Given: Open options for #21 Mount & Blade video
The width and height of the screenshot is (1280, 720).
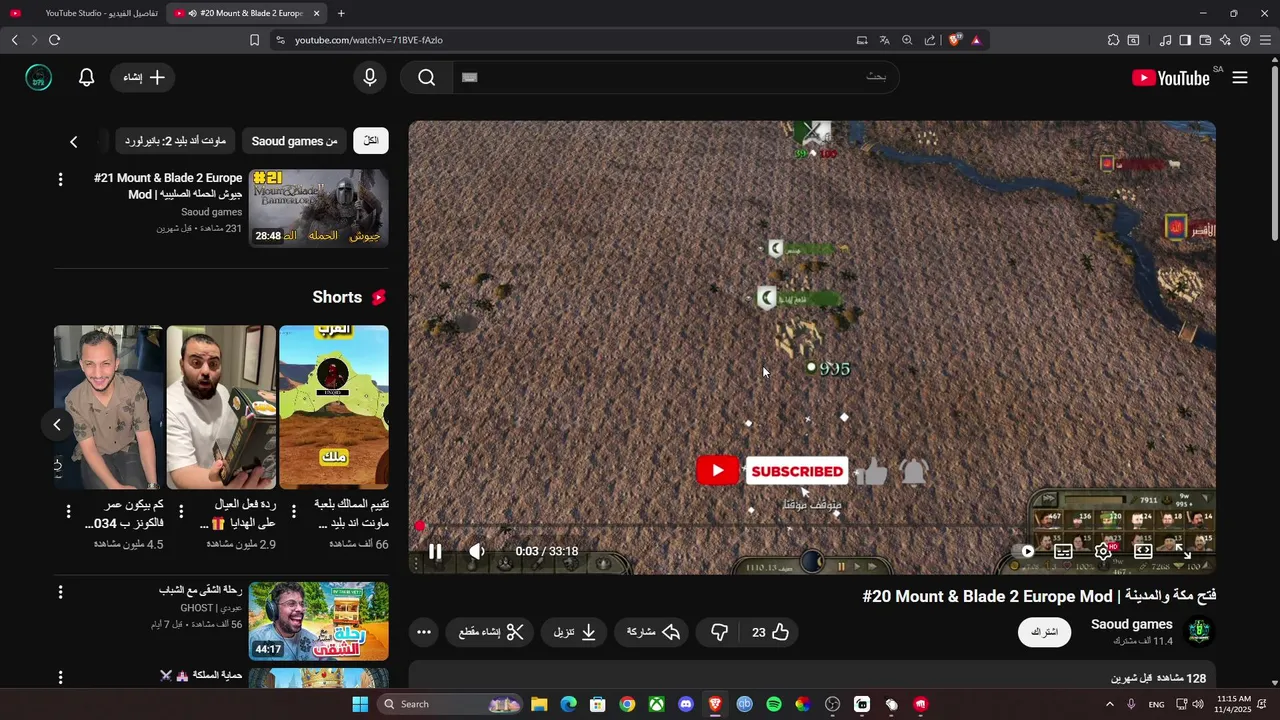Looking at the screenshot, I should (x=60, y=179).
